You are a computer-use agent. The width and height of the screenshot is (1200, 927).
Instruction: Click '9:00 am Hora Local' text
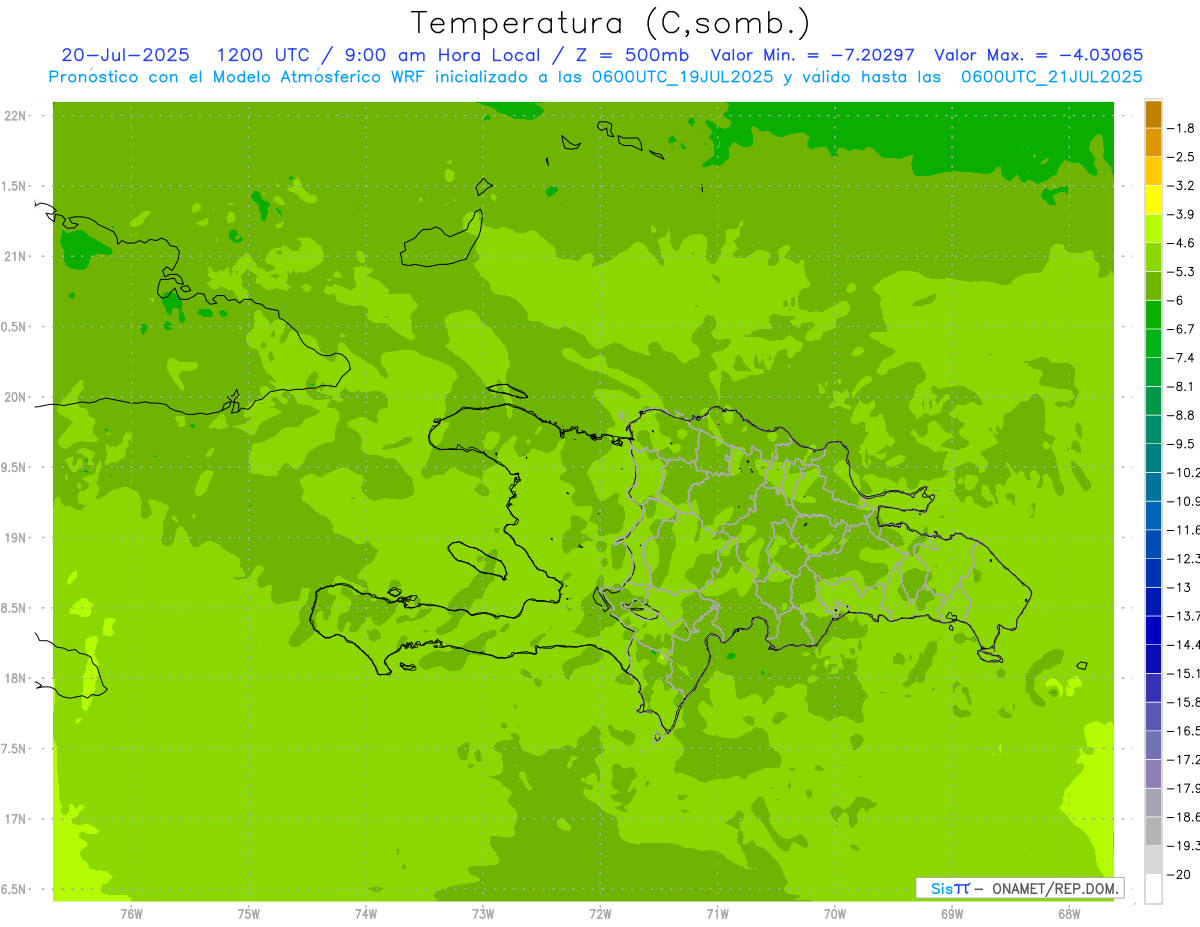click(442, 55)
